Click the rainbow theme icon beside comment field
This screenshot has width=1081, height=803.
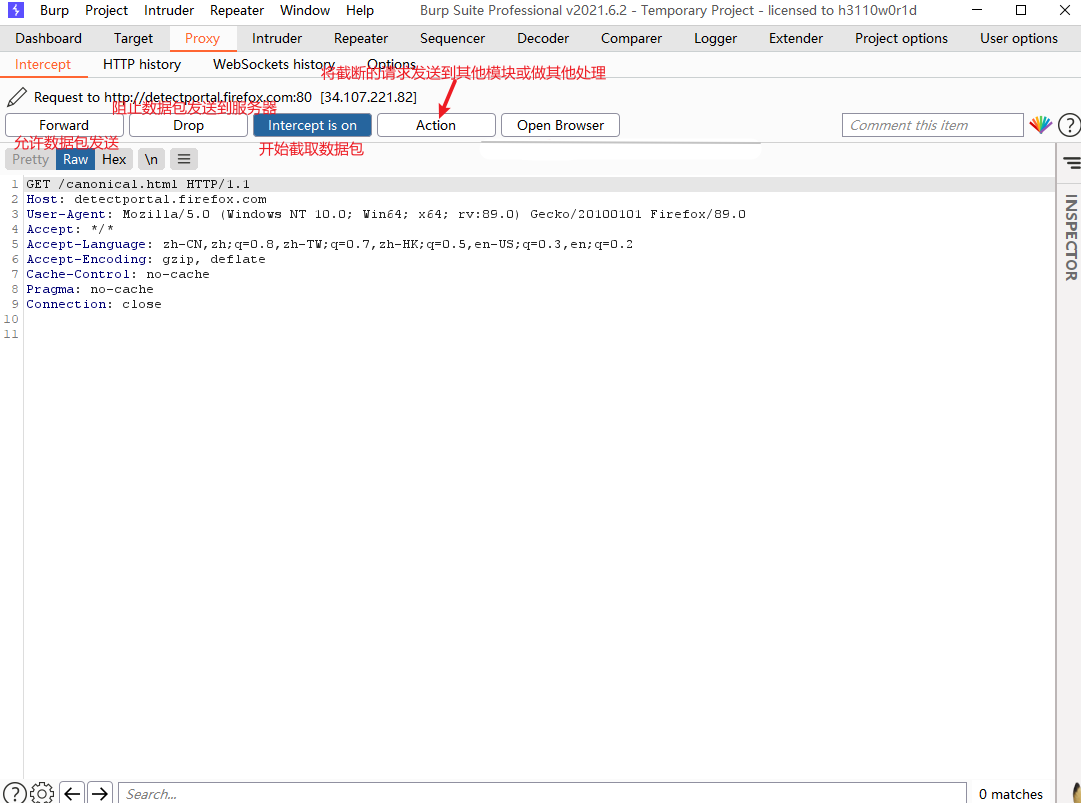pyautogui.click(x=1040, y=124)
